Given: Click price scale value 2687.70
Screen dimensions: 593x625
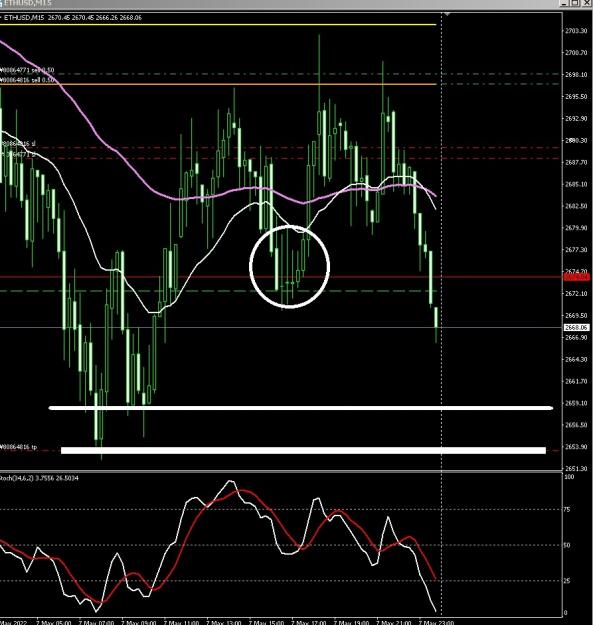Looking at the screenshot, I should (576, 162).
